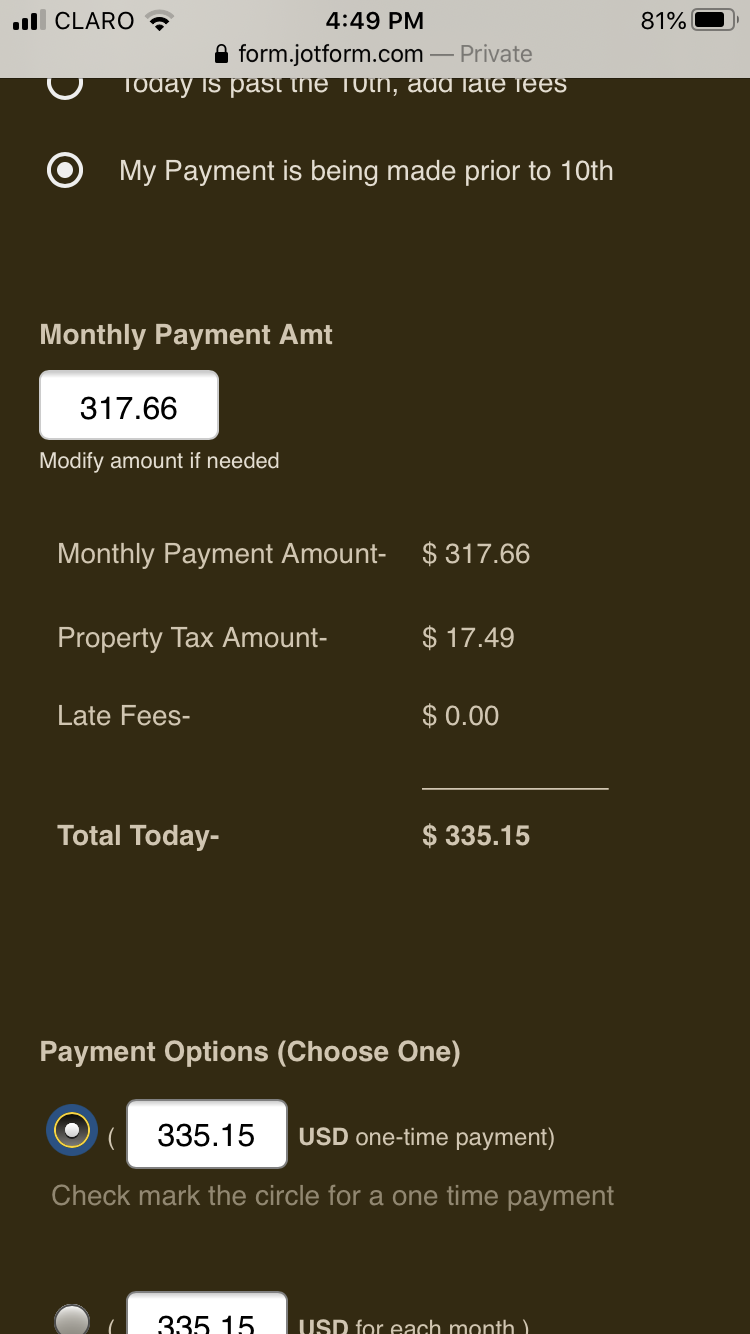Tap the Property Tax Amount value $ 17.49
Image resolution: width=750 pixels, height=1334 pixels.
pyautogui.click(x=468, y=638)
